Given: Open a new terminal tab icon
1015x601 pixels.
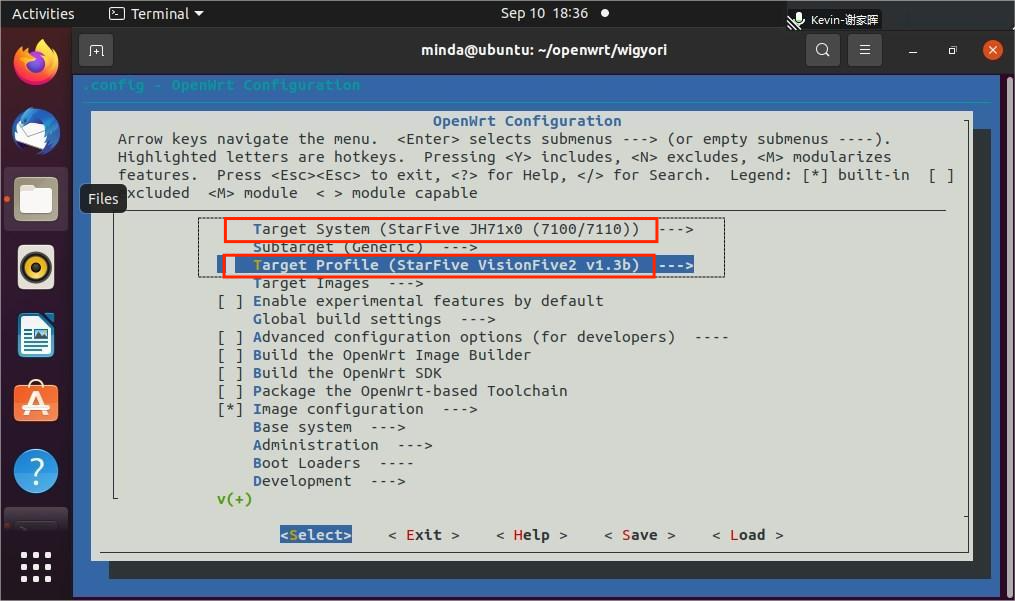Looking at the screenshot, I should [96, 51].
